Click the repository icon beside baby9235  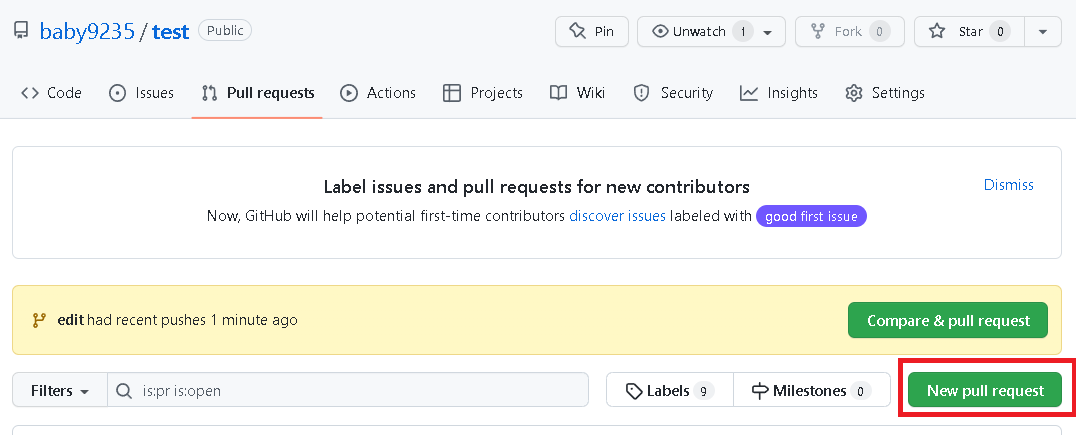[x=21, y=31]
